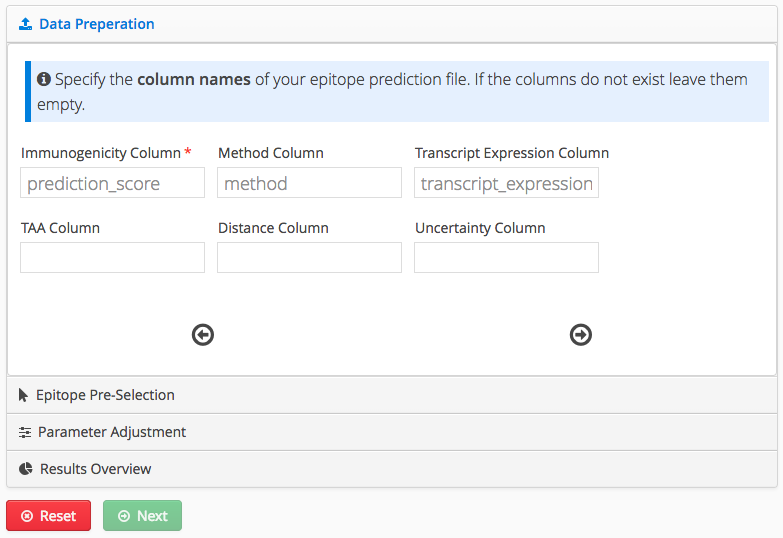Focus the Immunogenicity Column input field
The width and height of the screenshot is (783, 538).
point(112,183)
